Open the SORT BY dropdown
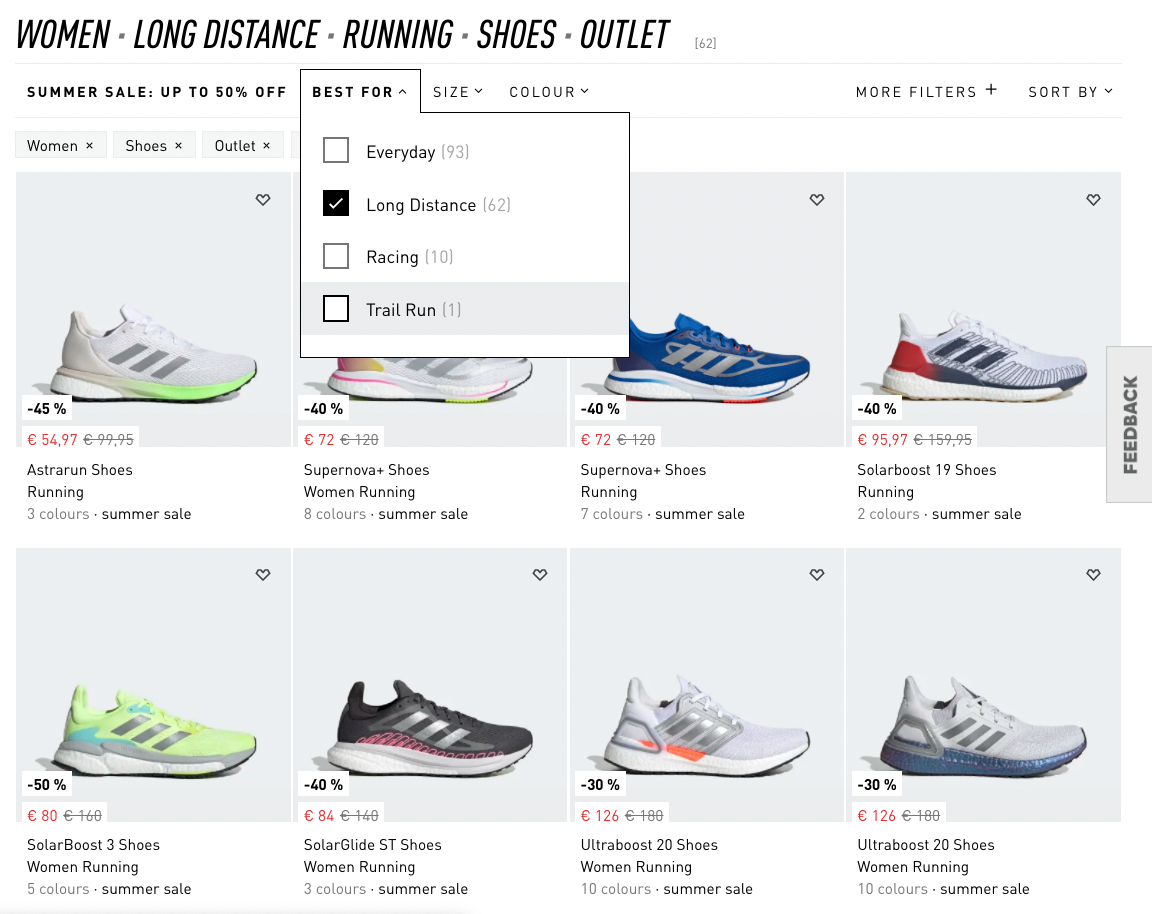This screenshot has height=914, width=1152. pyautogui.click(x=1069, y=91)
